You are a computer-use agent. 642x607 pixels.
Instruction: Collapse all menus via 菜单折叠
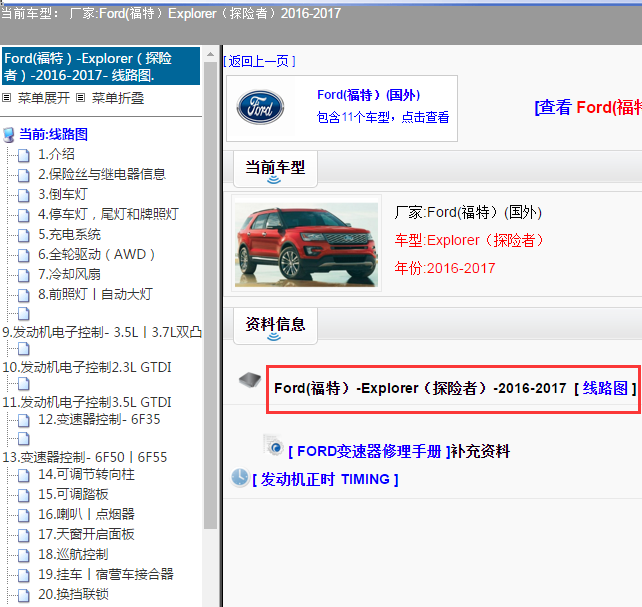point(118,98)
